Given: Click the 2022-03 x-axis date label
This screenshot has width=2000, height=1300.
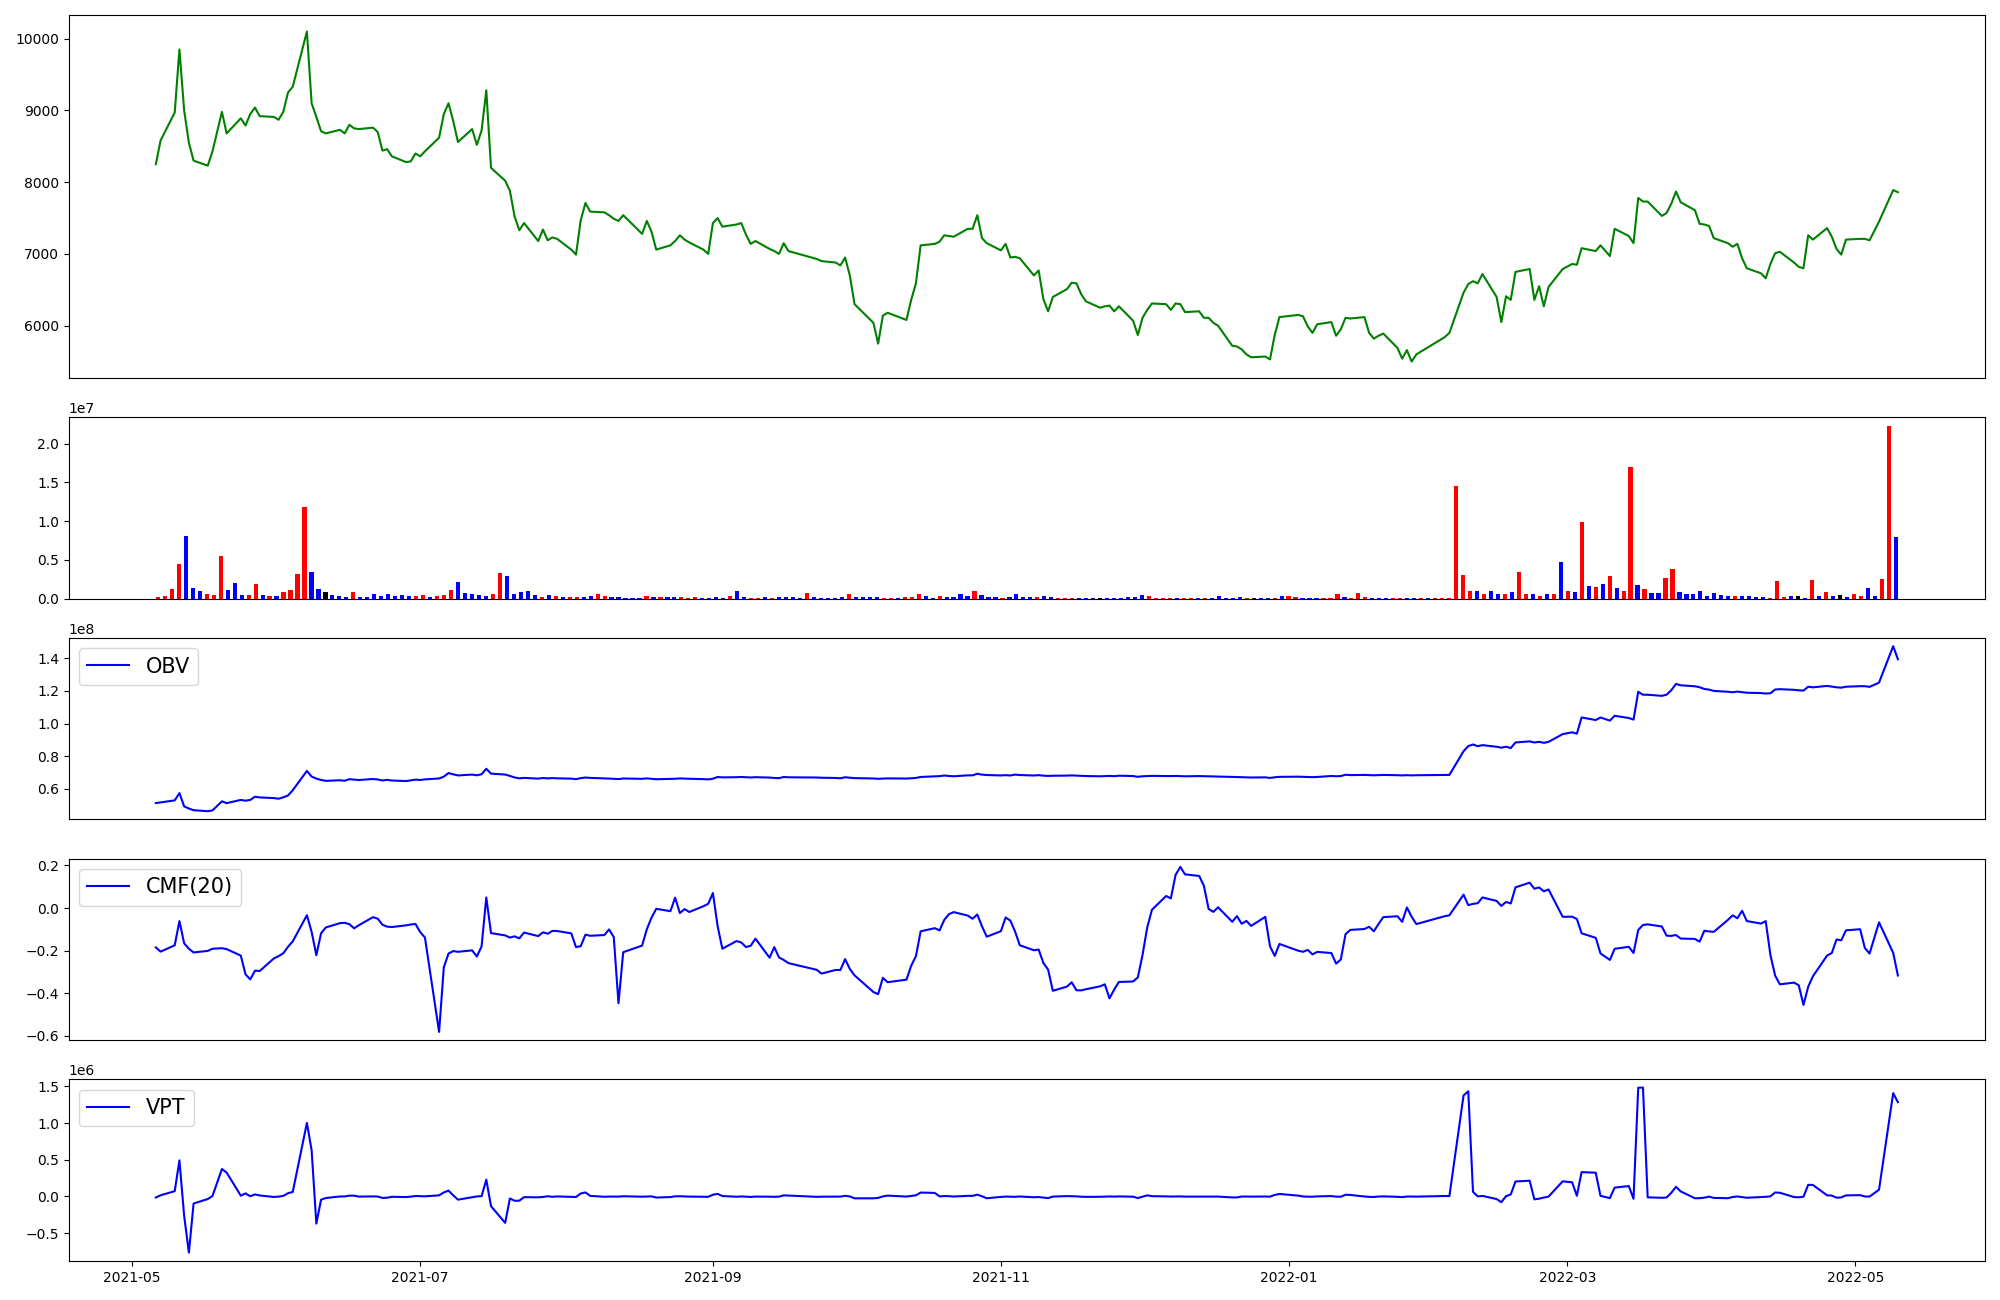Looking at the screenshot, I should click(x=1567, y=1277).
